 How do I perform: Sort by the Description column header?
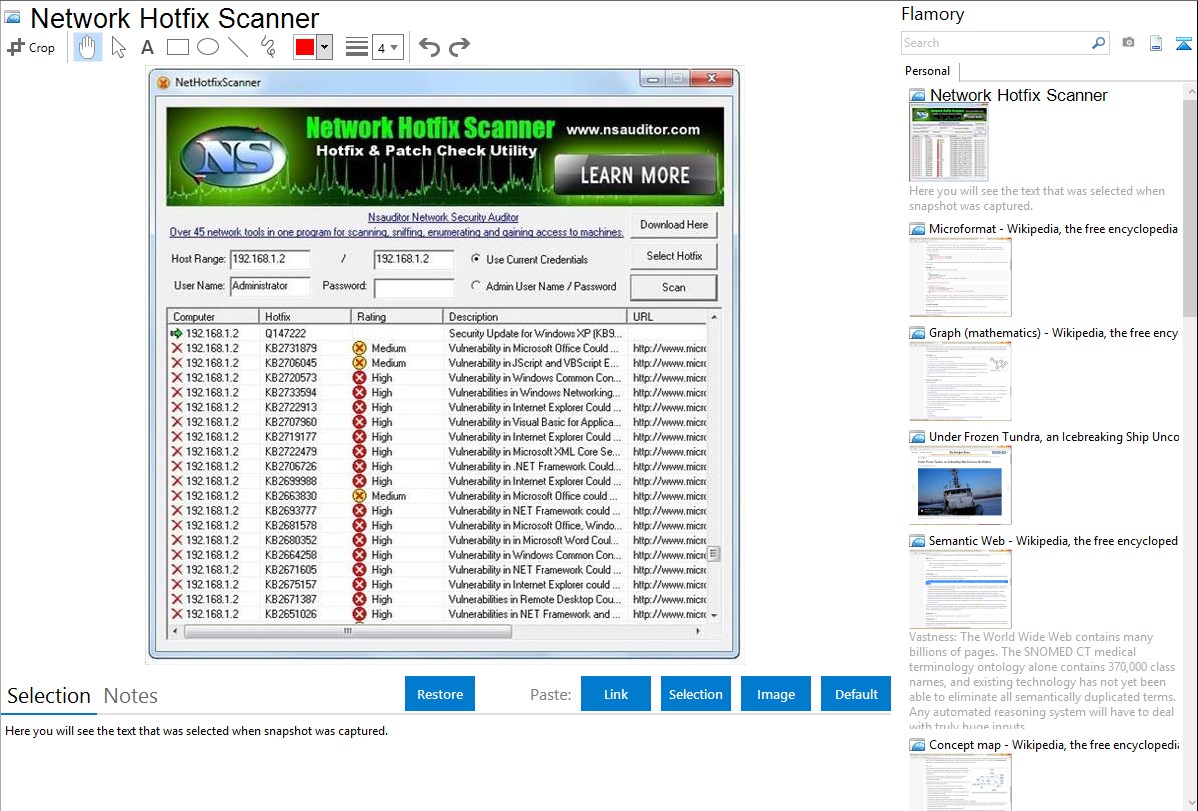click(534, 316)
